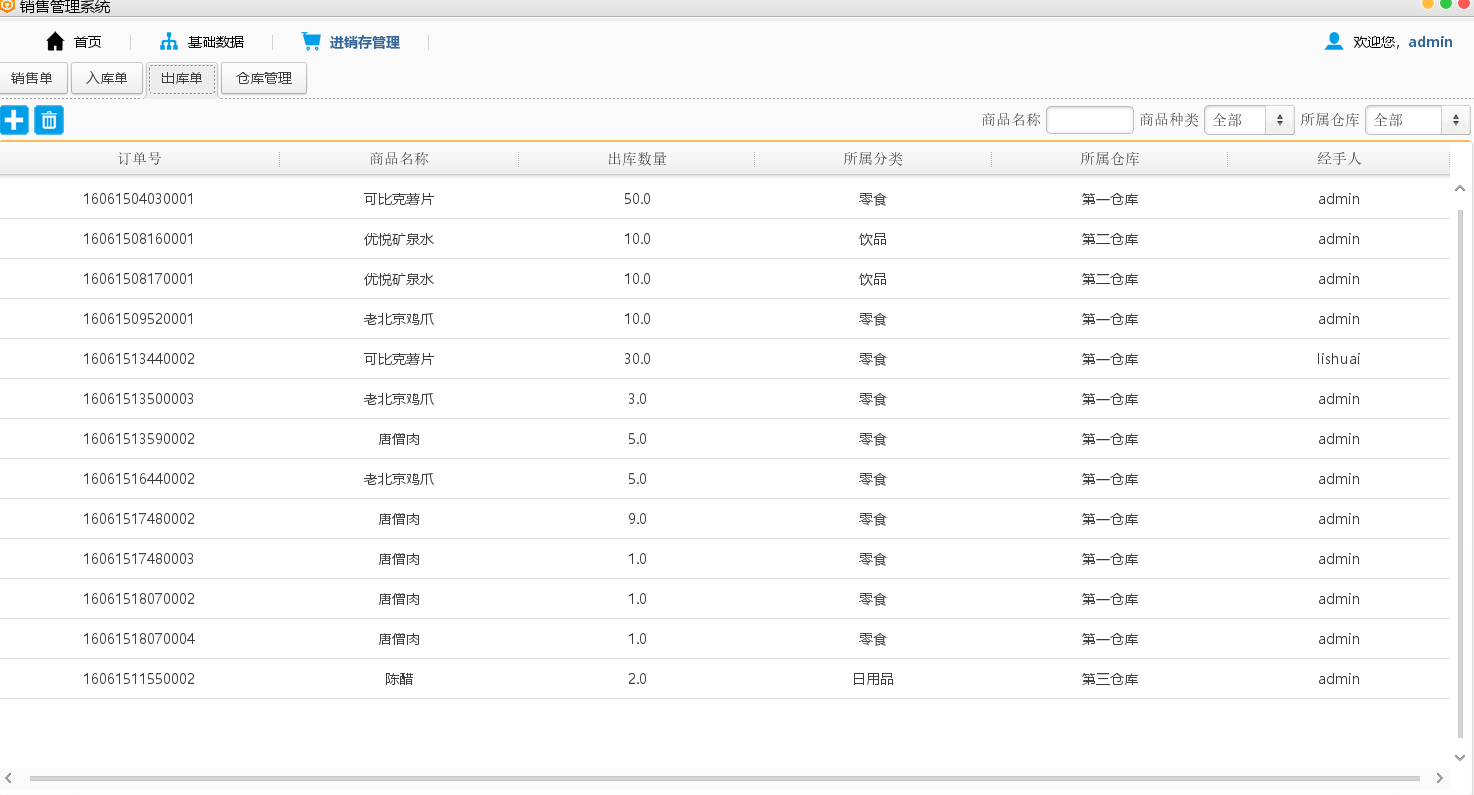
Task: Switch to the 入库单 tab
Action: click(107, 78)
